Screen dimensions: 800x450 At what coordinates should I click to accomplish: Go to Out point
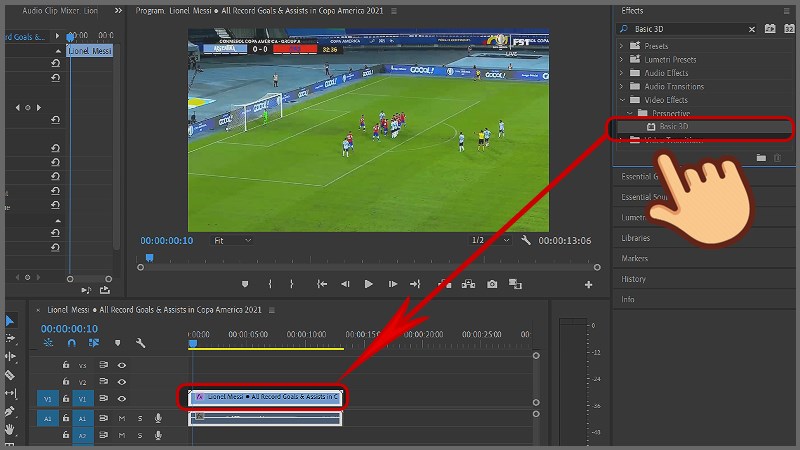point(415,284)
